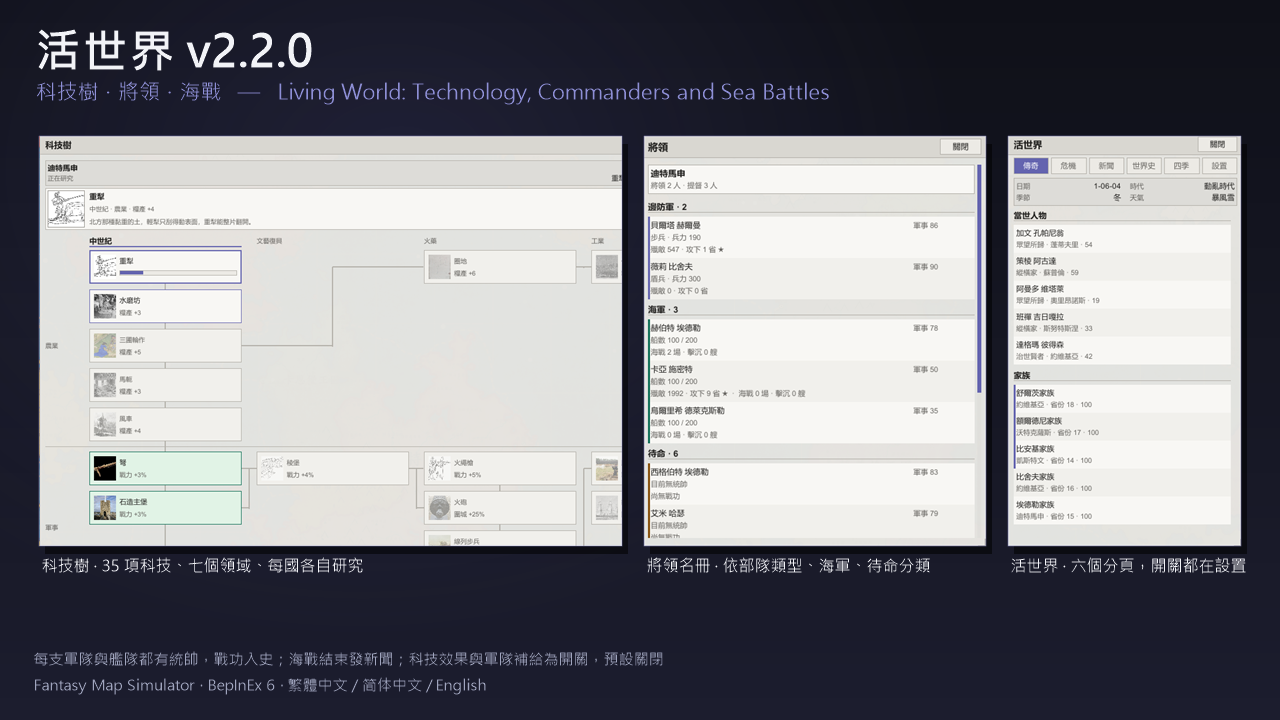This screenshot has width=1280, height=720.
Task: Click the 弩 crossbow tech icon
Action: click(x=105, y=468)
